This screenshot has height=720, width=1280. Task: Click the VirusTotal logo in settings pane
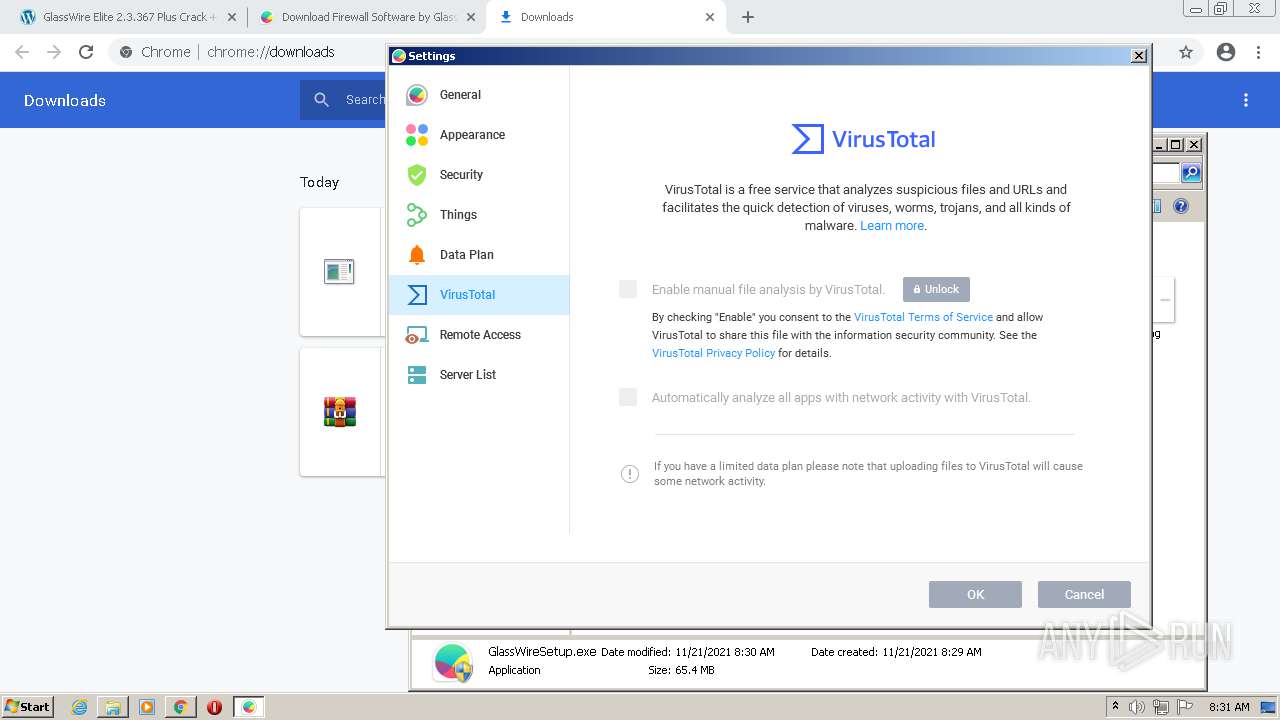(x=863, y=139)
